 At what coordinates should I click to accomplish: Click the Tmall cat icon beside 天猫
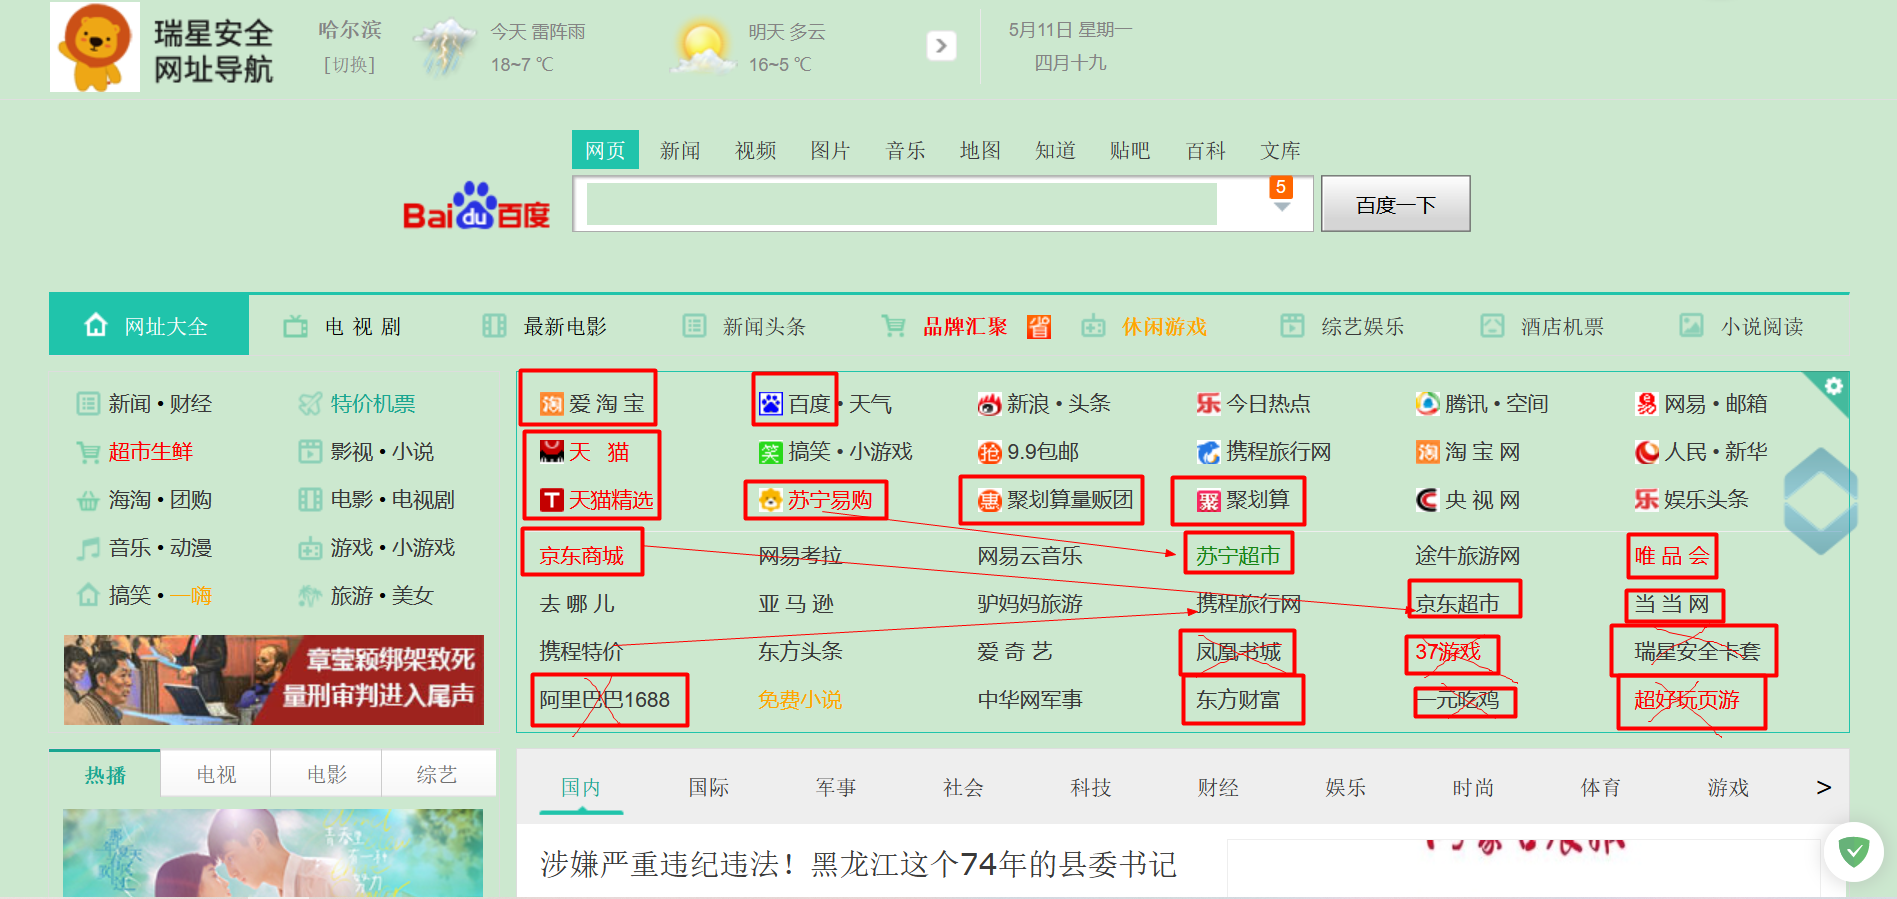tap(551, 452)
